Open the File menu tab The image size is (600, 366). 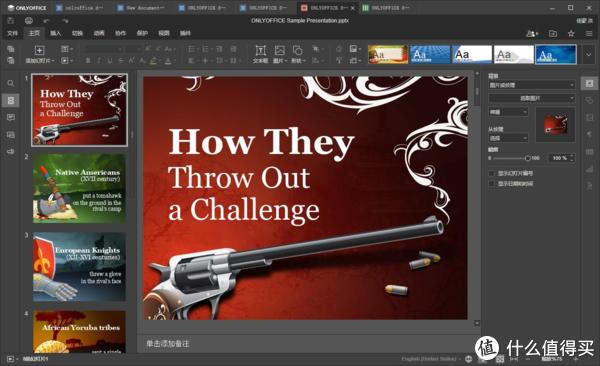pos(13,34)
